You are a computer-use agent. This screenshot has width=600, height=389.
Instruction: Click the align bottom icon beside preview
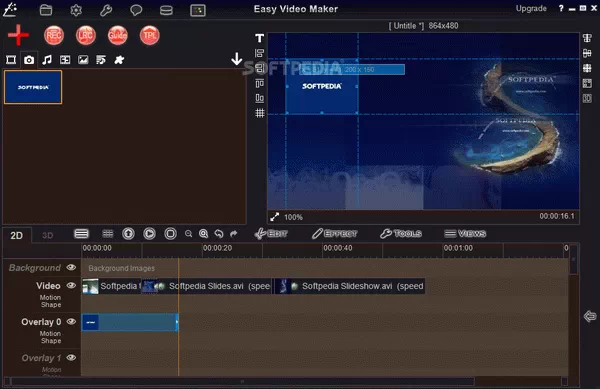click(259, 98)
